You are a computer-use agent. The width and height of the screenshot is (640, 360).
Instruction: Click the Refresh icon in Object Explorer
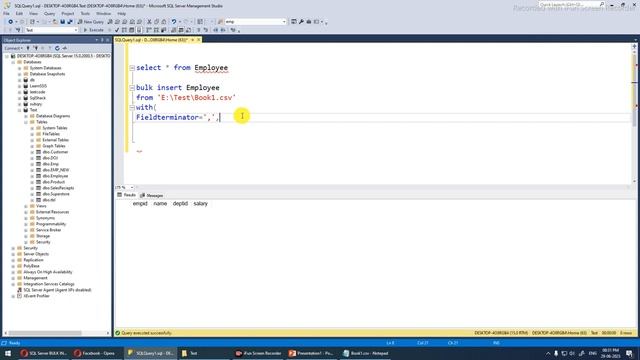click(57, 48)
